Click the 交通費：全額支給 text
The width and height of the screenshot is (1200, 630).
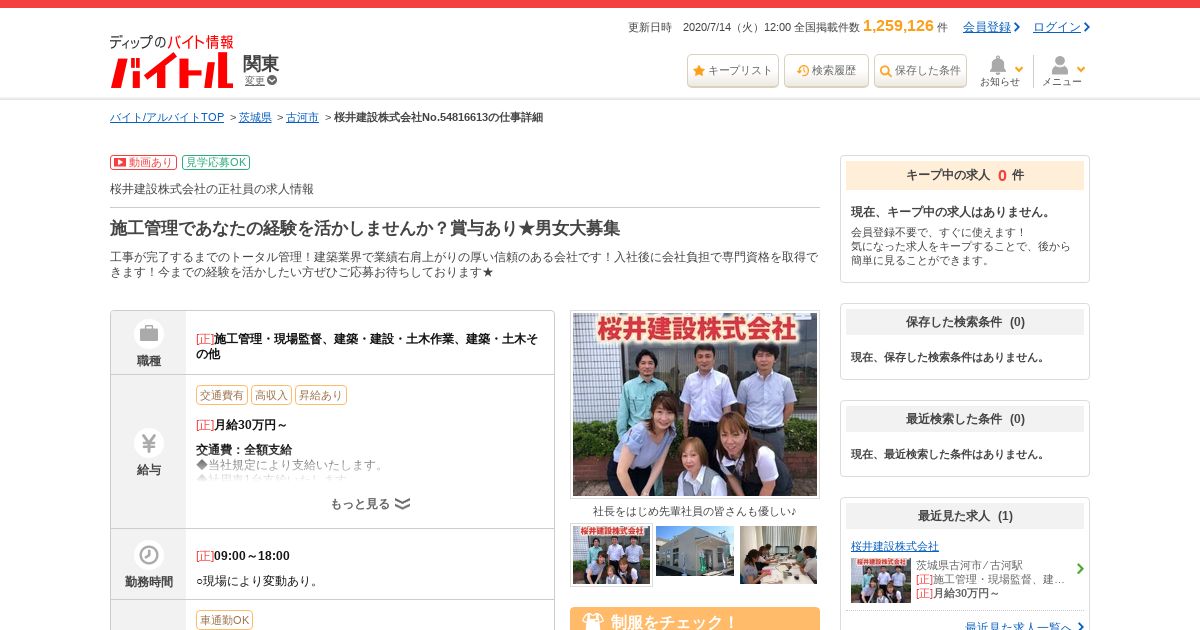tap(244, 450)
